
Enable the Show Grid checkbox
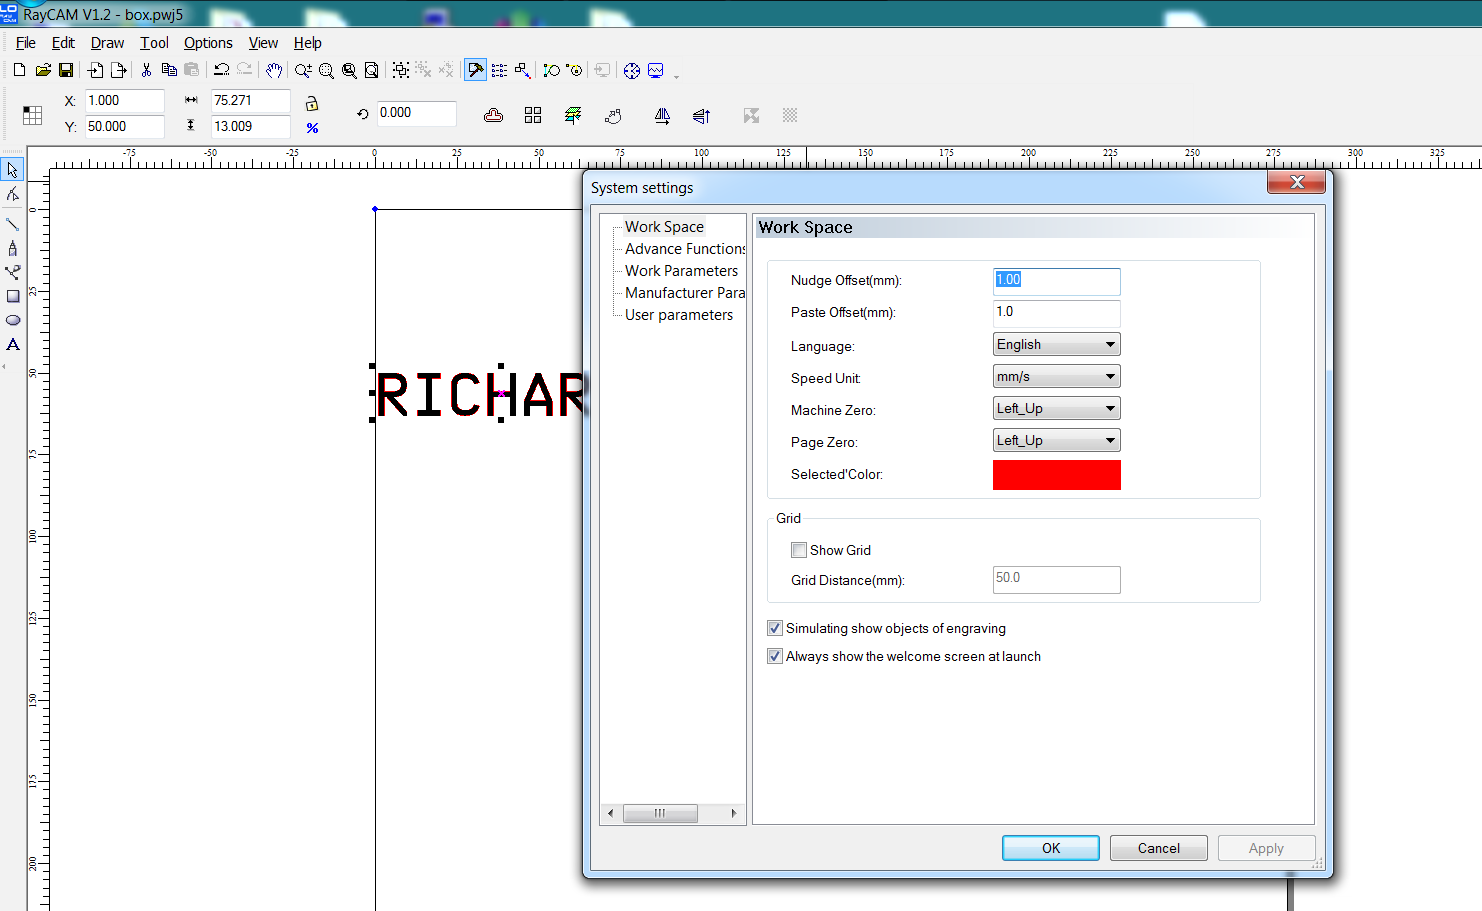[799, 550]
